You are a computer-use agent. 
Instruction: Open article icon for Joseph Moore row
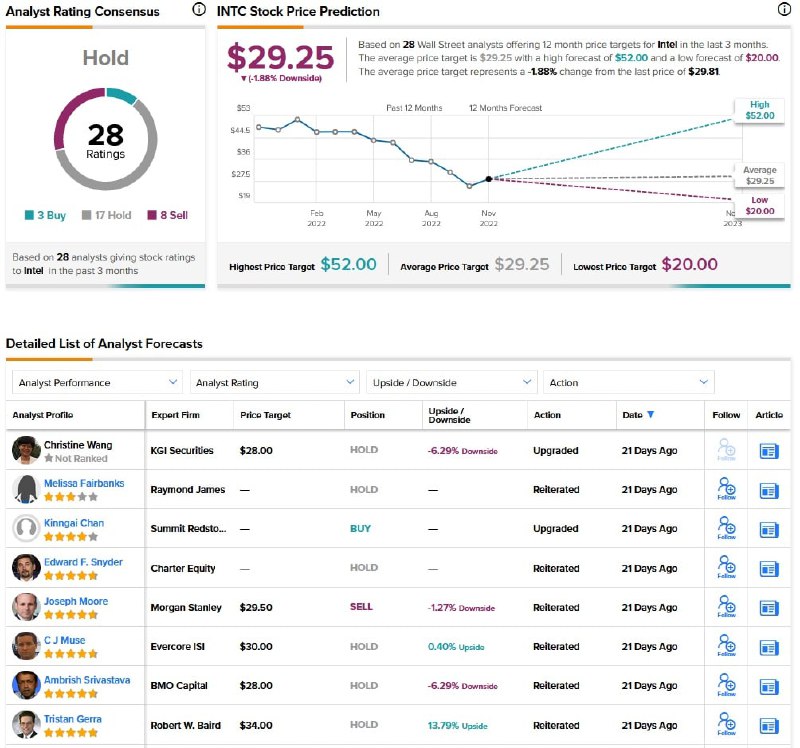tap(769, 608)
